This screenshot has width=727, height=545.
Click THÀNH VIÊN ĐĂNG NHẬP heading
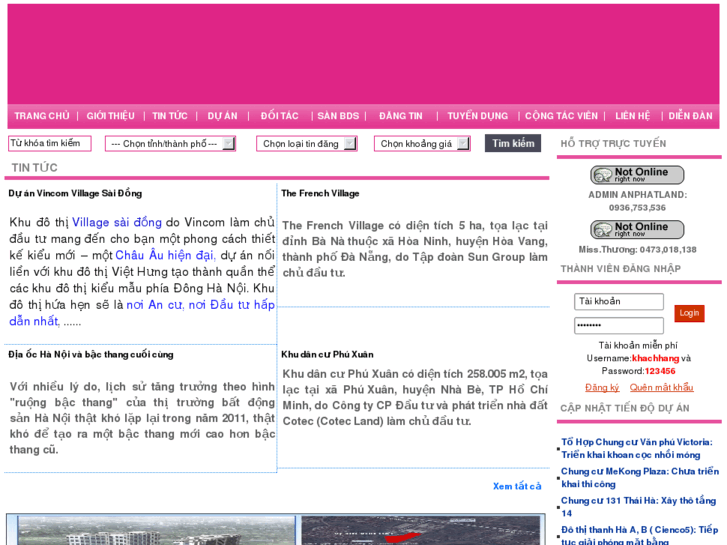tap(620, 269)
